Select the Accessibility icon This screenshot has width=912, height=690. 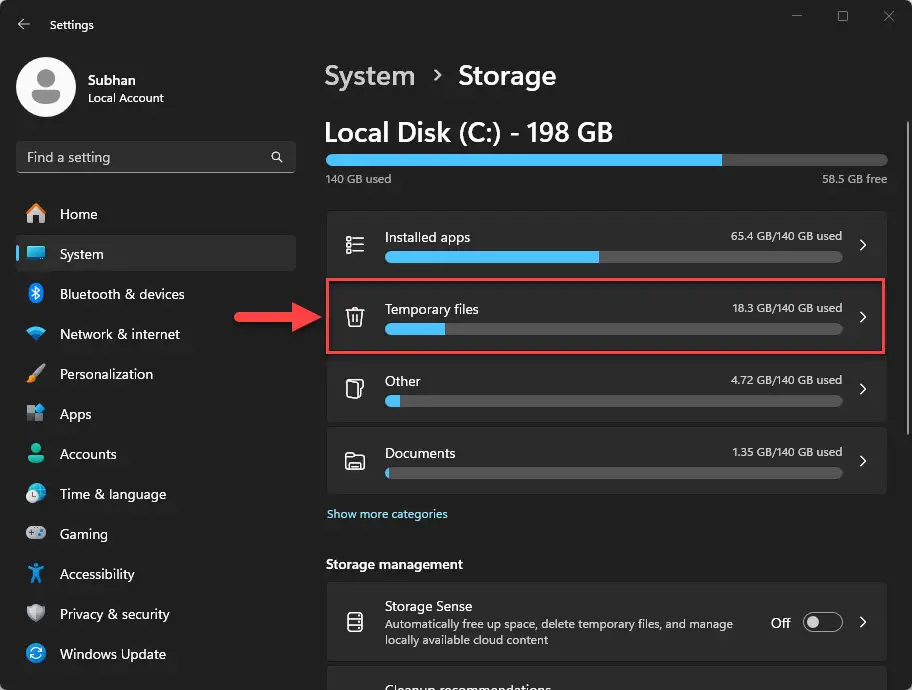(x=44, y=573)
